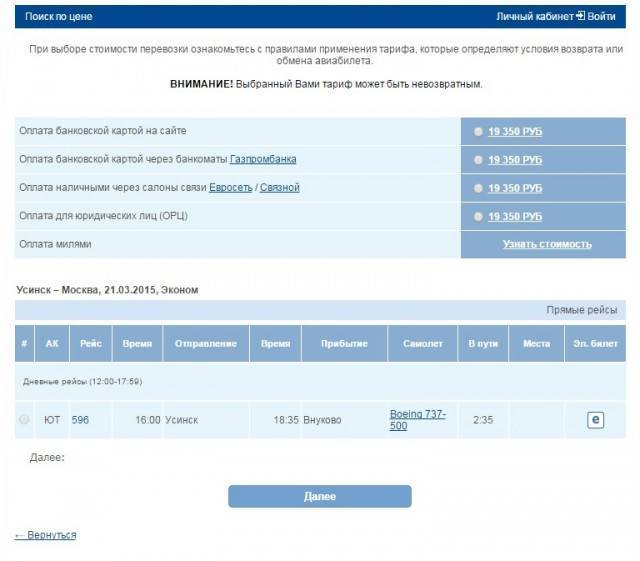Click the Поиск по цене header title

(x=58, y=16)
